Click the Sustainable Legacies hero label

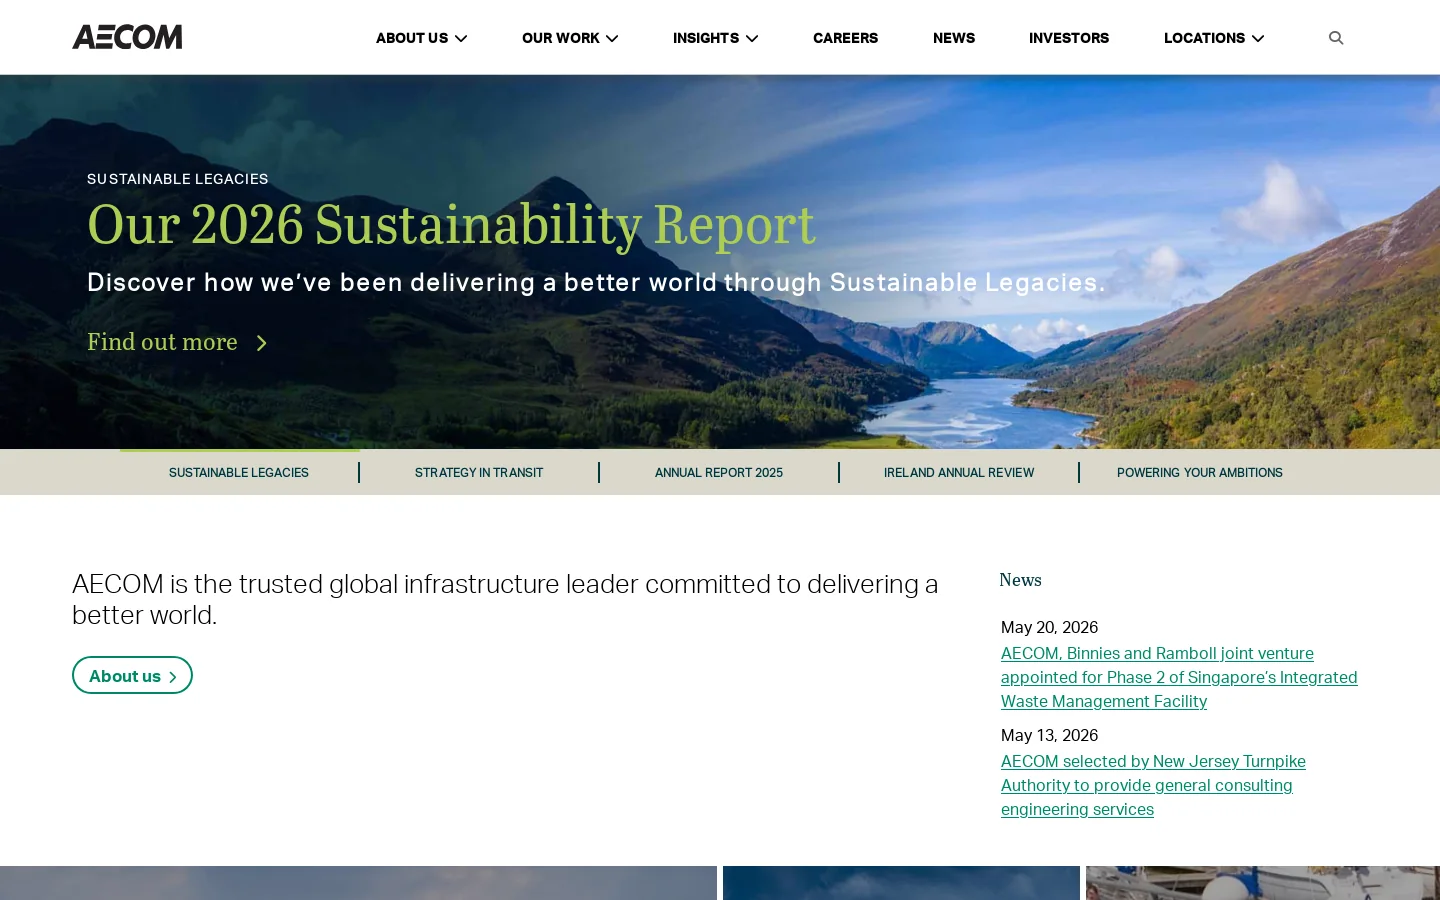178,179
